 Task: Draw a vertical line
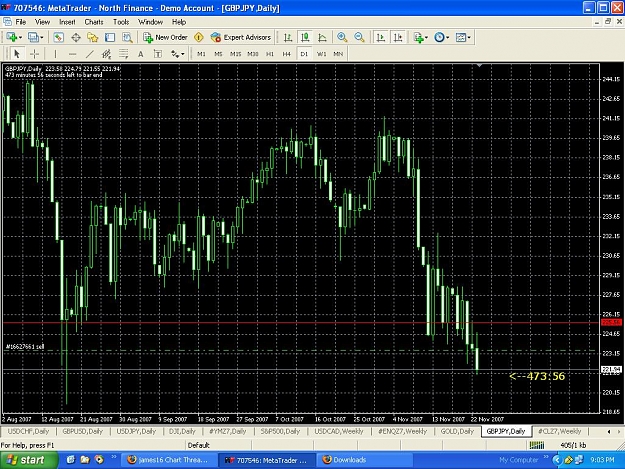click(55, 54)
